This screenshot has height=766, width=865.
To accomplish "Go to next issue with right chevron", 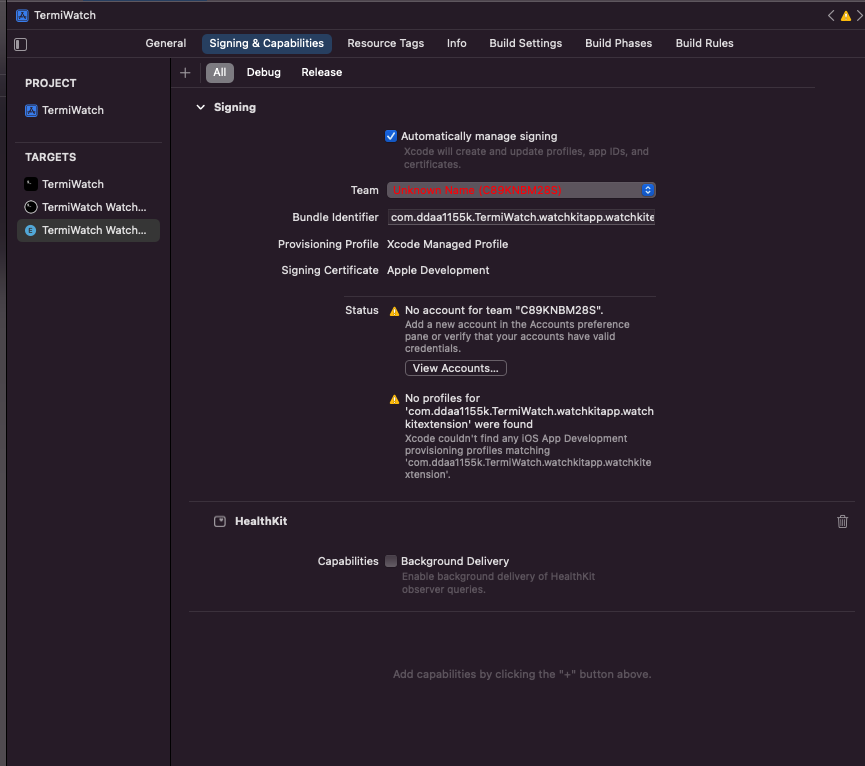I will (859, 16).
